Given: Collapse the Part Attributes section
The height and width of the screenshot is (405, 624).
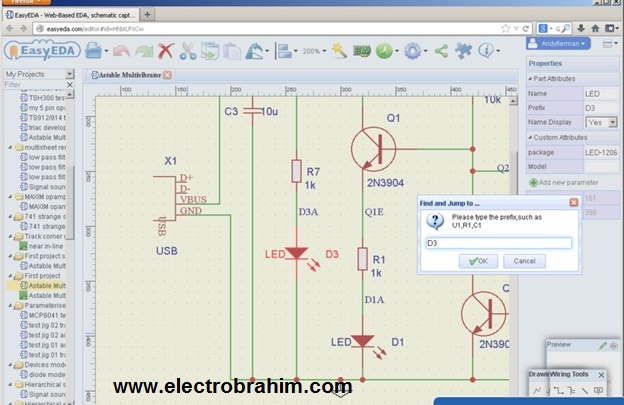Looking at the screenshot, I should point(530,79).
